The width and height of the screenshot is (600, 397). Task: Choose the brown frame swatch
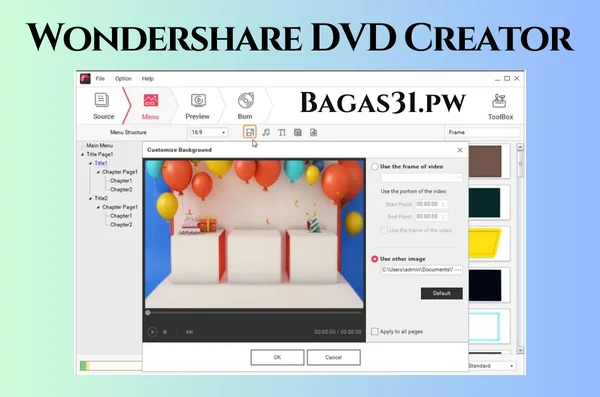click(485, 161)
